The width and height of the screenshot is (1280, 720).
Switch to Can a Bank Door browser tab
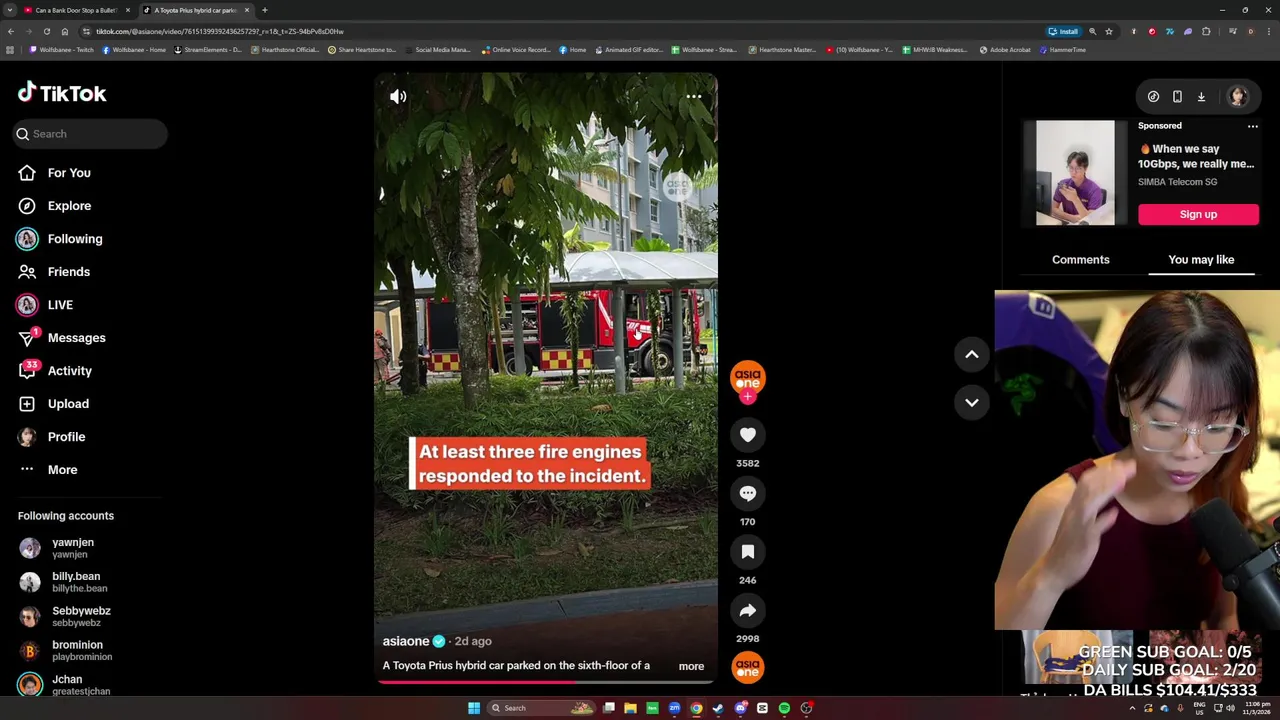76,10
